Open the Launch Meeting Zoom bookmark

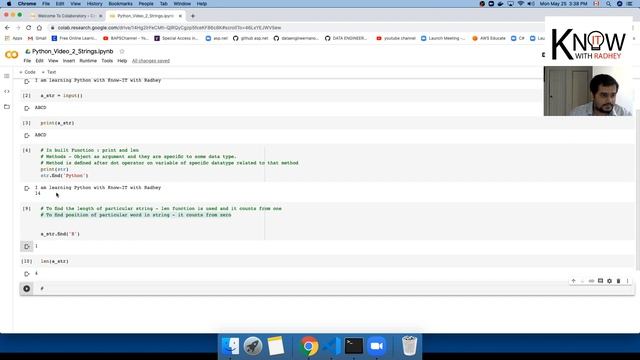[x=443, y=38]
